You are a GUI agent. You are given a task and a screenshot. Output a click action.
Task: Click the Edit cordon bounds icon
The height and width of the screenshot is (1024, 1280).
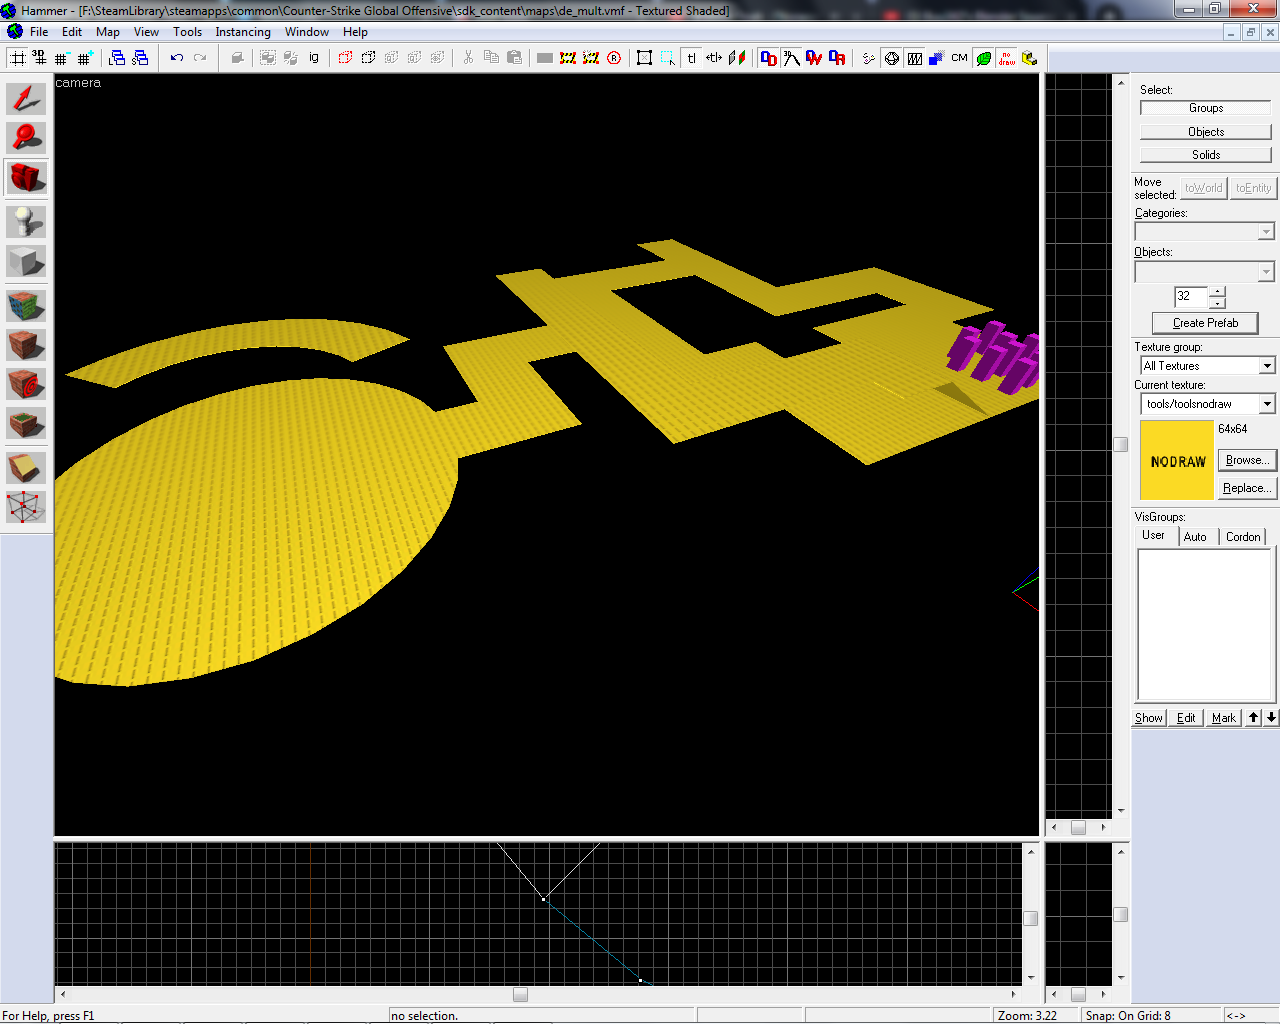[x=591, y=58]
